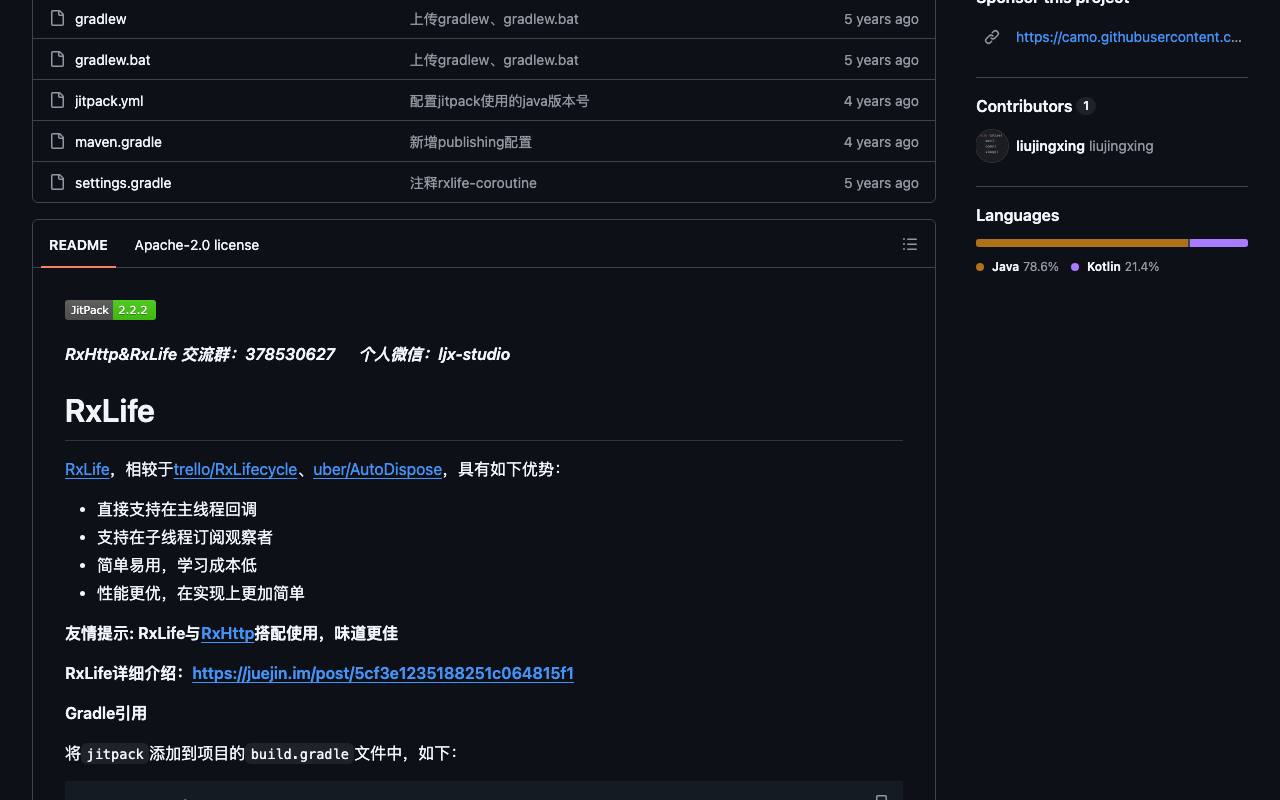Open the jitpack.yml file

click(x=109, y=101)
